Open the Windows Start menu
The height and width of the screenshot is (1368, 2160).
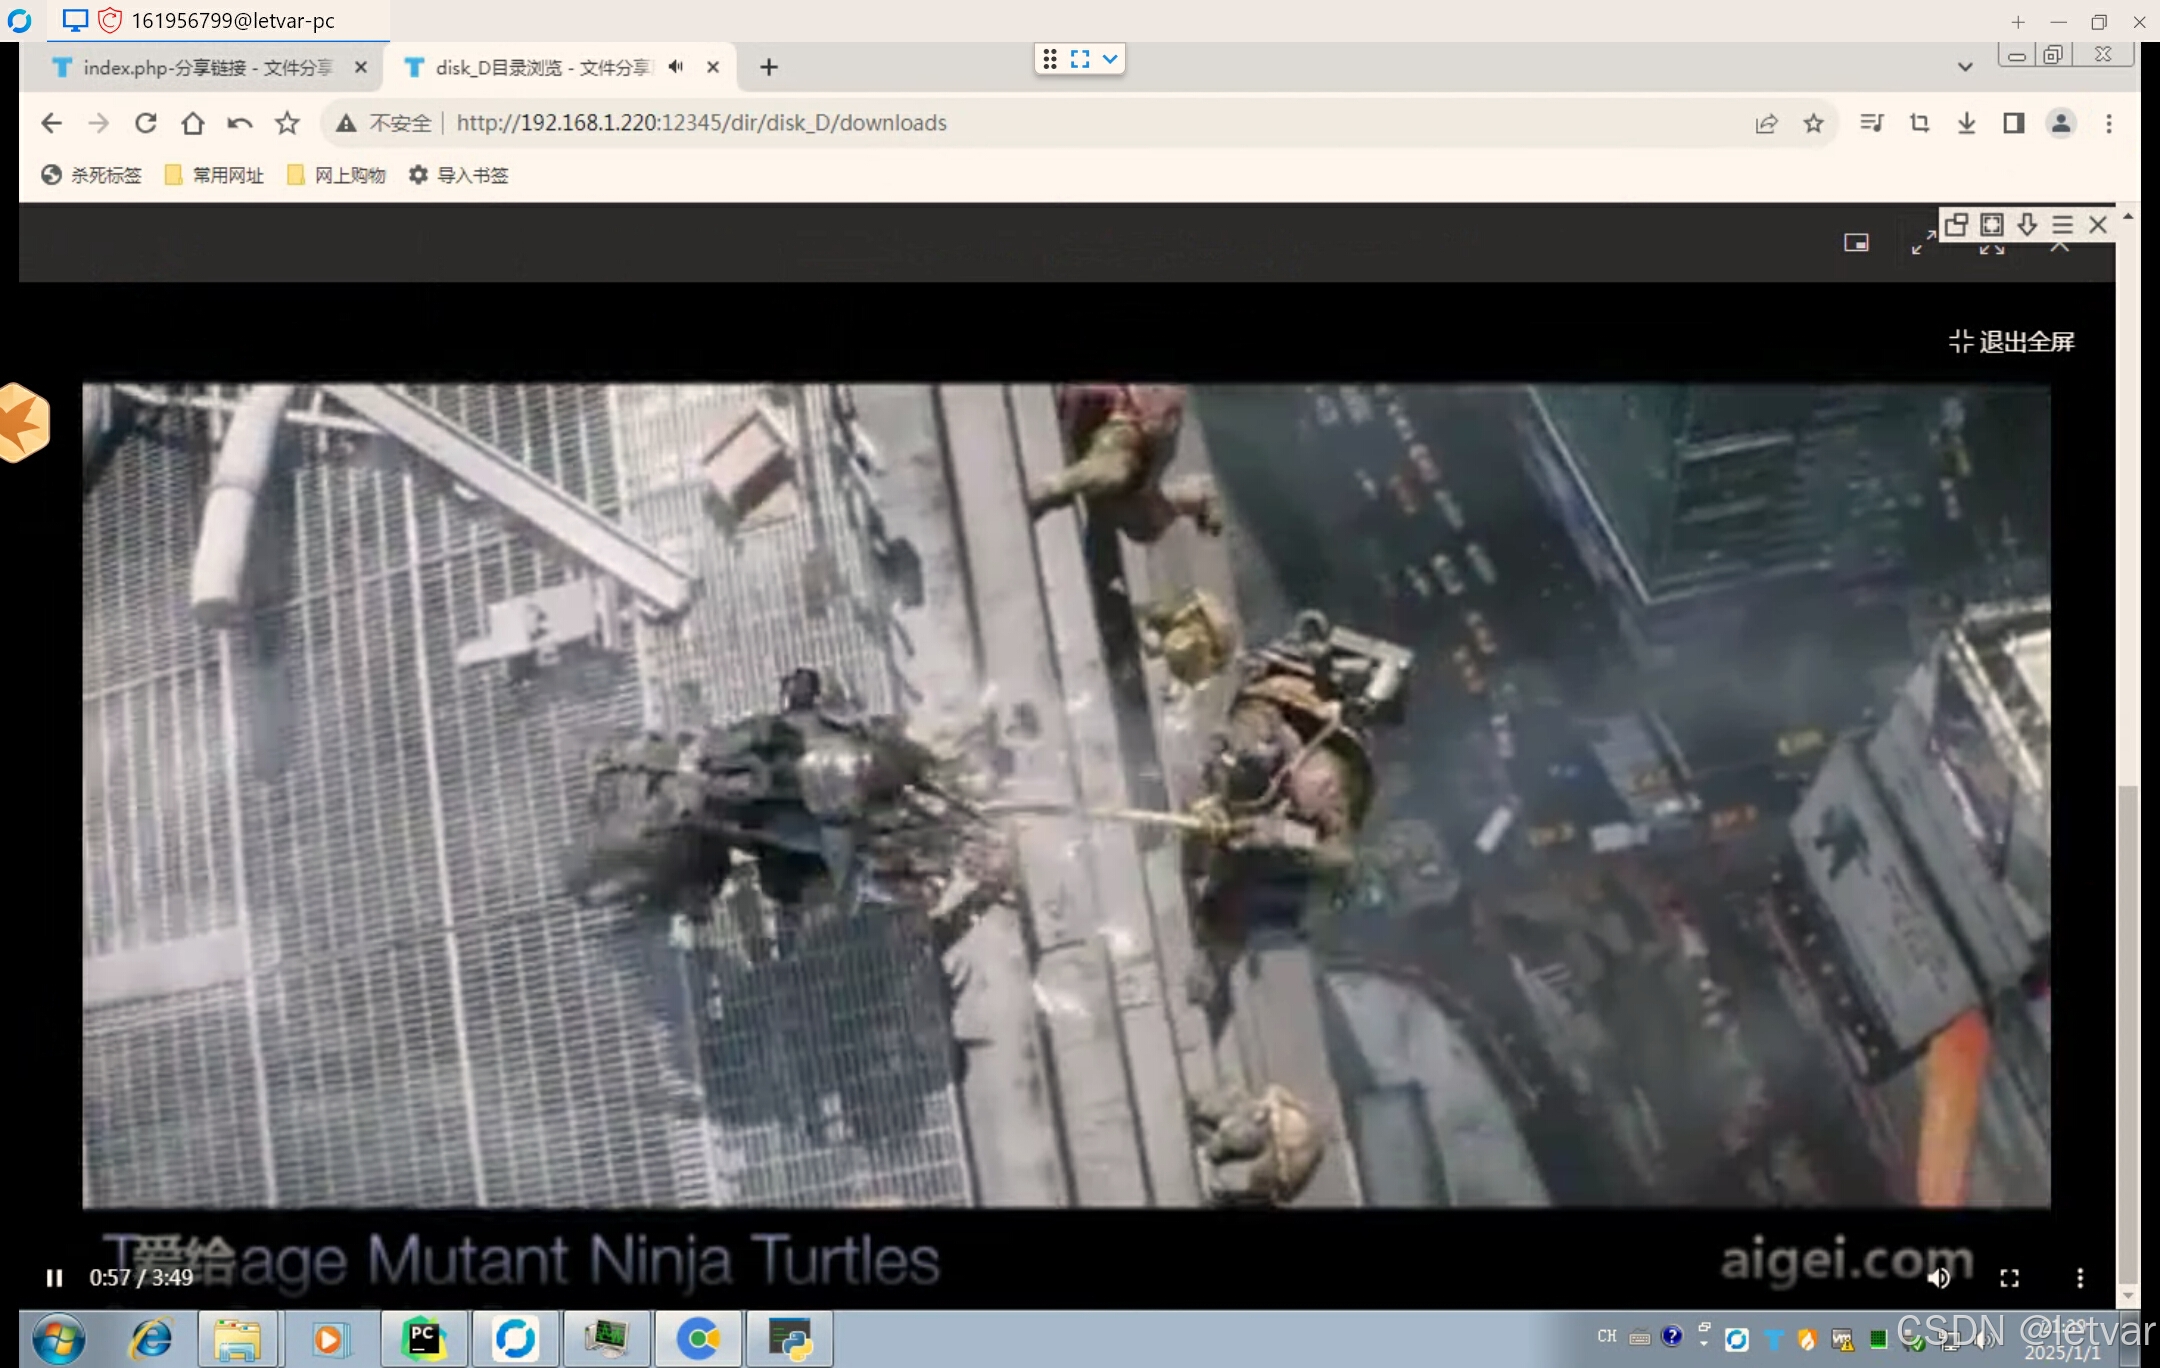tap(59, 1339)
